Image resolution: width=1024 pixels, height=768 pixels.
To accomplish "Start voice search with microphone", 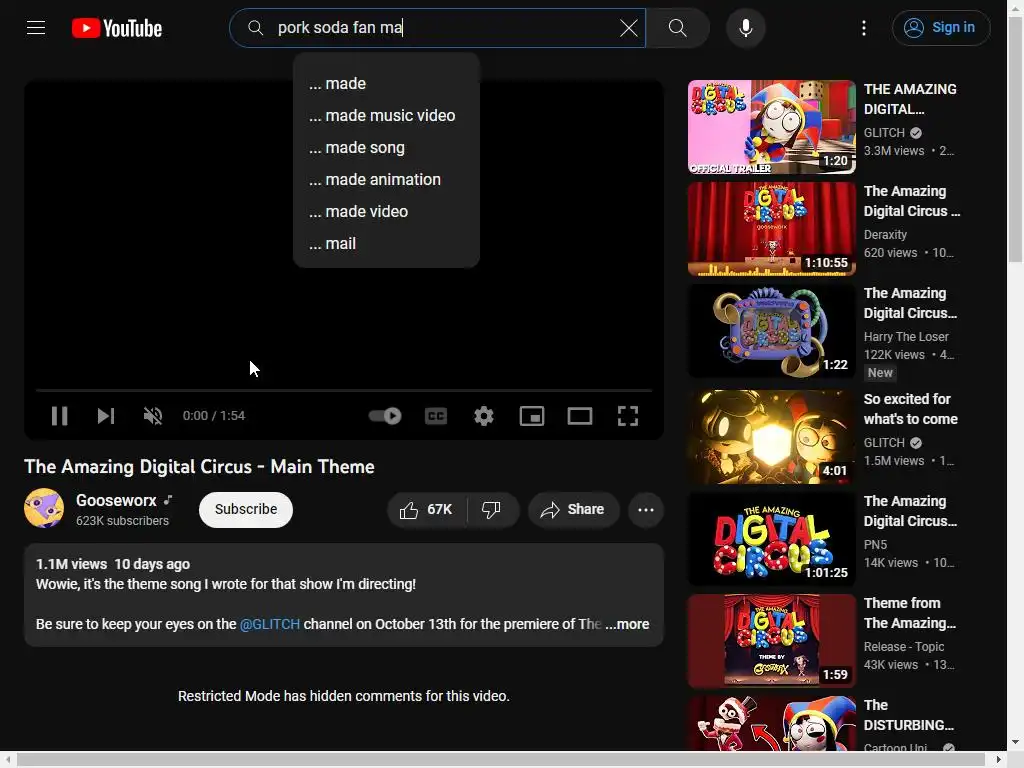I will [746, 28].
